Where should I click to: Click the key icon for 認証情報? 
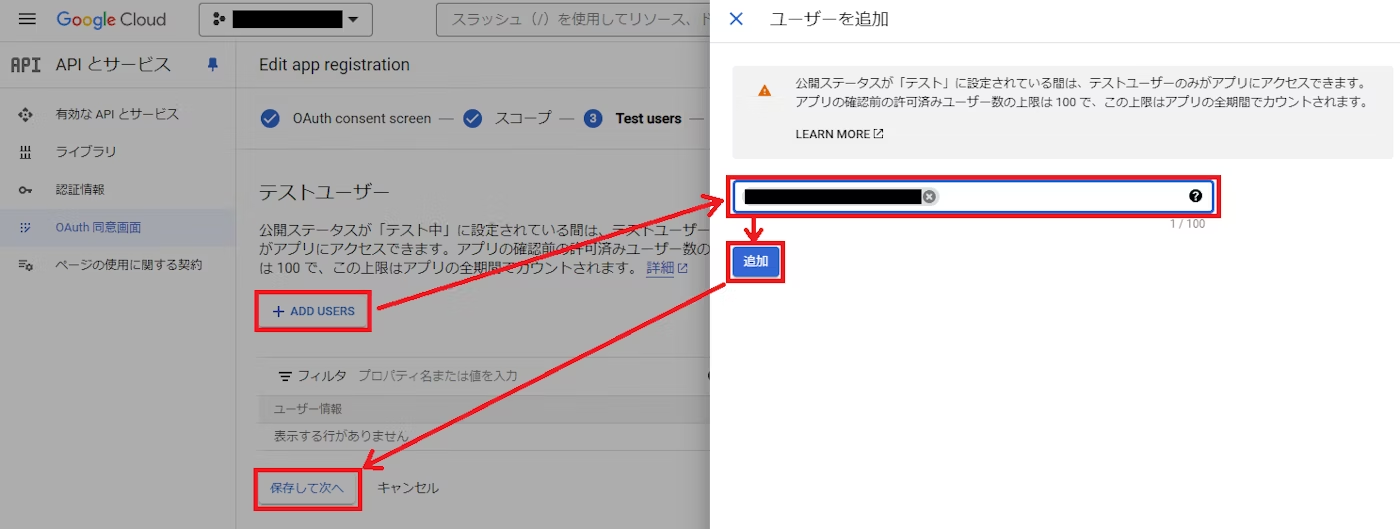(x=26, y=190)
